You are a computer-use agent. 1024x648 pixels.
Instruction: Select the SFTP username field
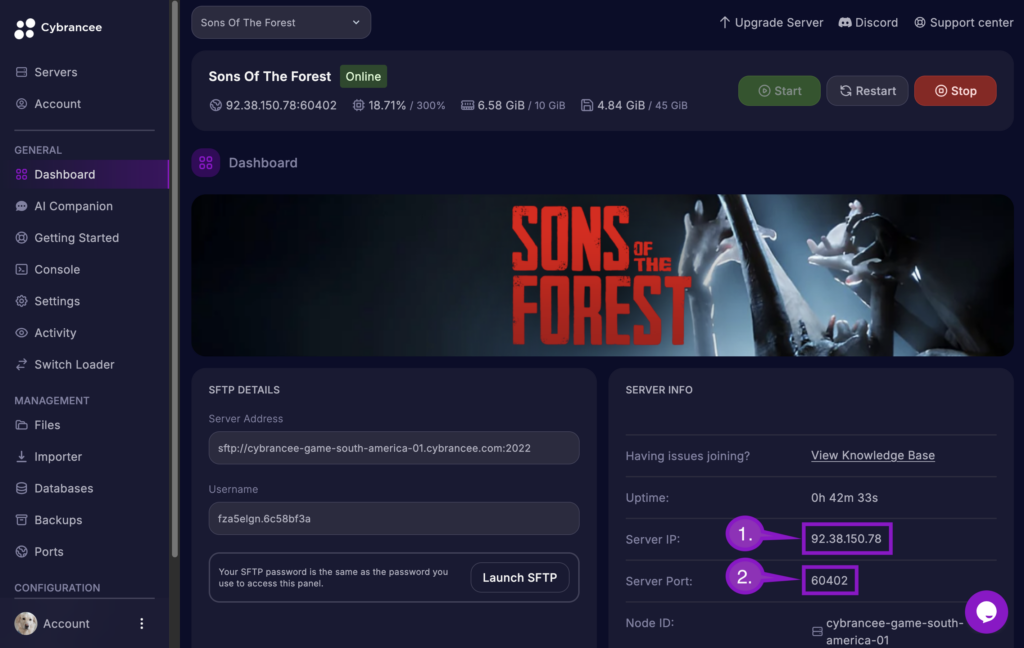393,518
